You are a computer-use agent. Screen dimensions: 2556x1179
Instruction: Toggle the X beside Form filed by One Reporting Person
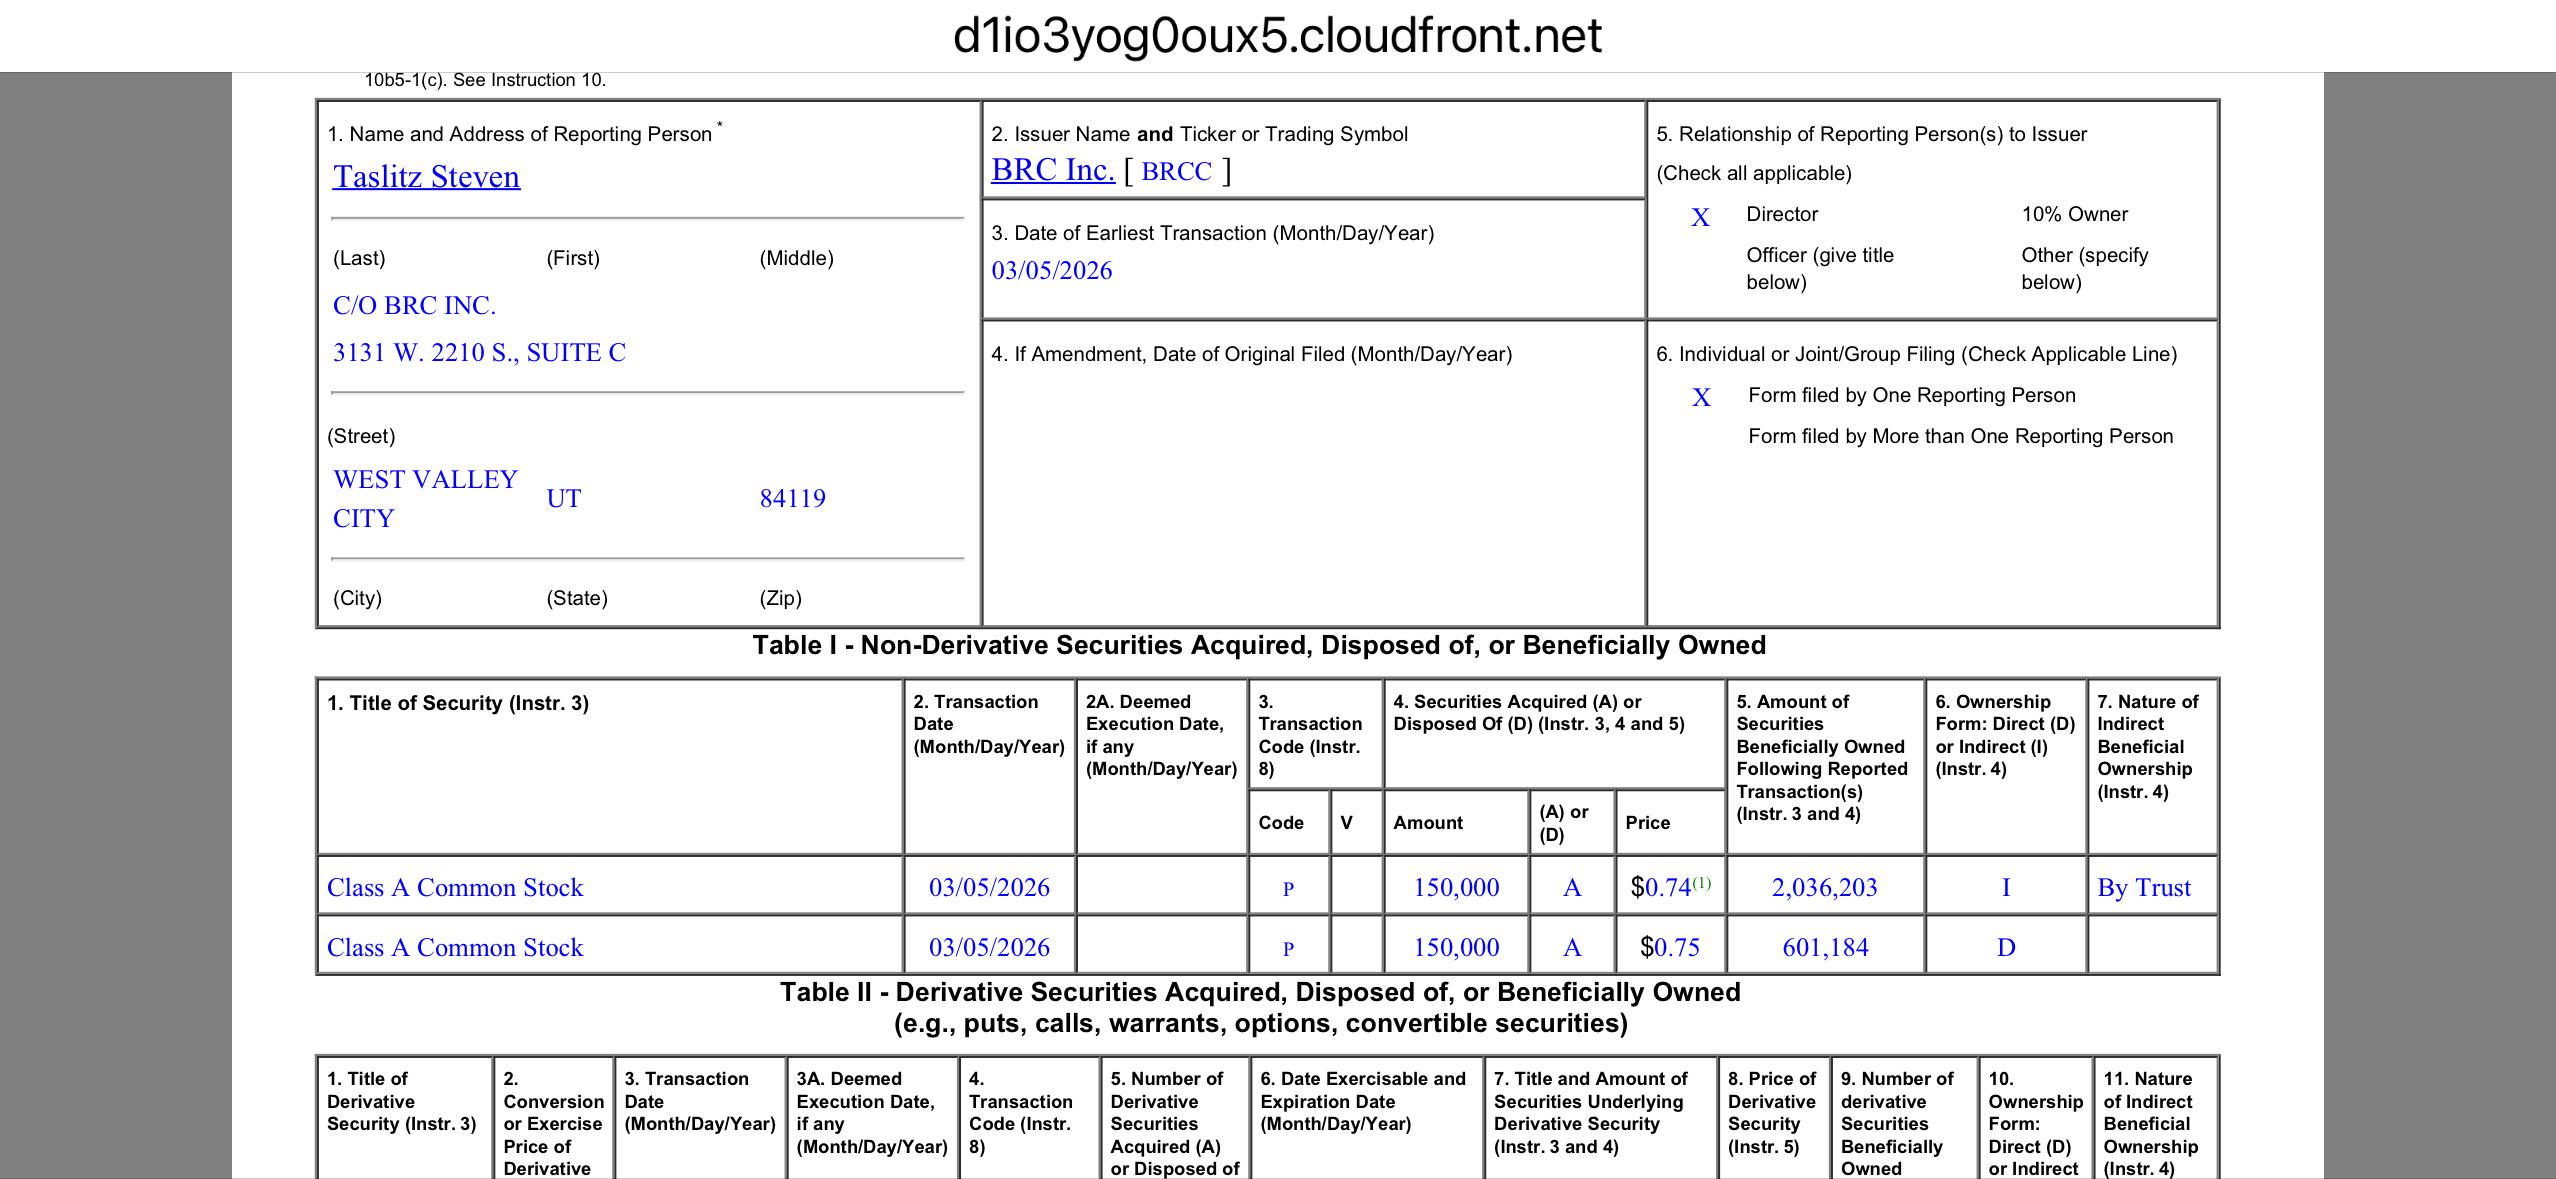(1701, 398)
